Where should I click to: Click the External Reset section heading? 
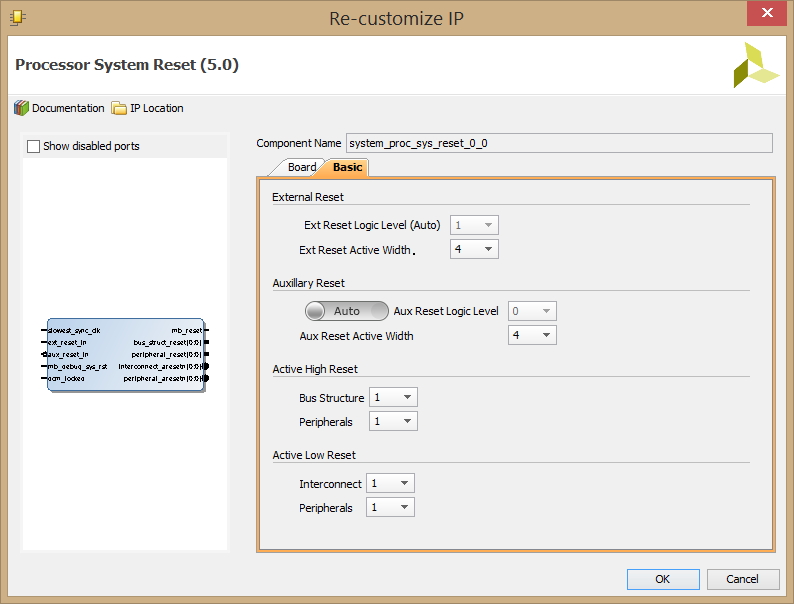tap(308, 197)
